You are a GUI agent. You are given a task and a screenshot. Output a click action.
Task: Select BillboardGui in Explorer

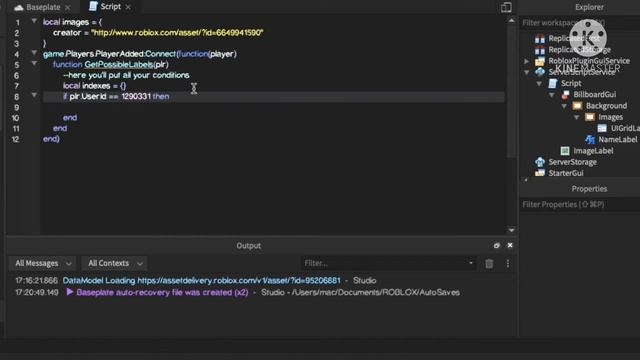pos(594,95)
